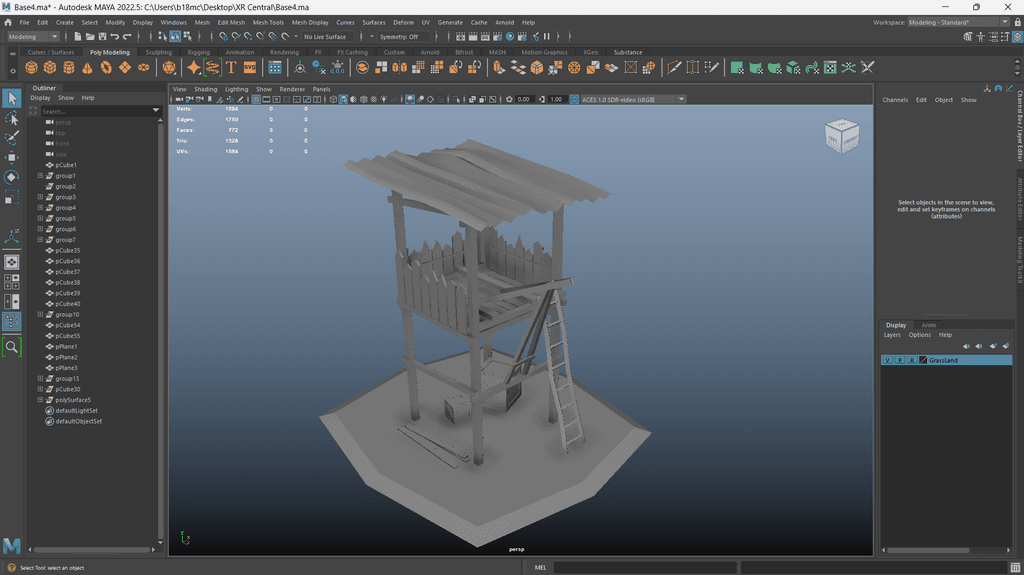Open the ACES 1.0 SDR-video view transform dropdown
Image resolution: width=1024 pixels, height=575 pixels.
pos(632,99)
